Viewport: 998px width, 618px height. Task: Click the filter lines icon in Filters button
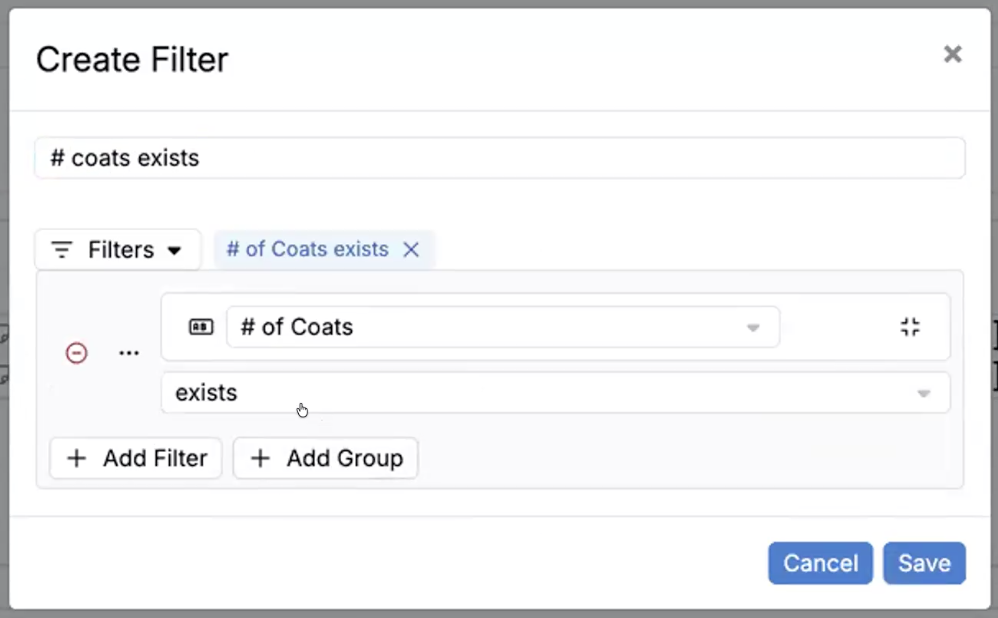(62, 249)
